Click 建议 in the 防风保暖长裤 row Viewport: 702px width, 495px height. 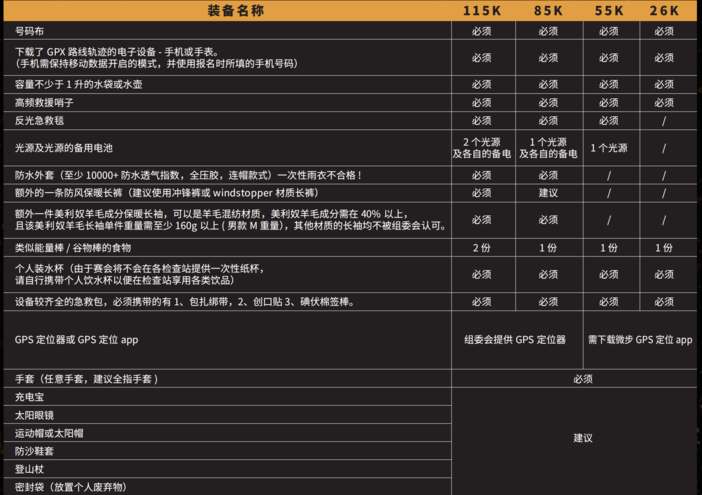click(549, 192)
